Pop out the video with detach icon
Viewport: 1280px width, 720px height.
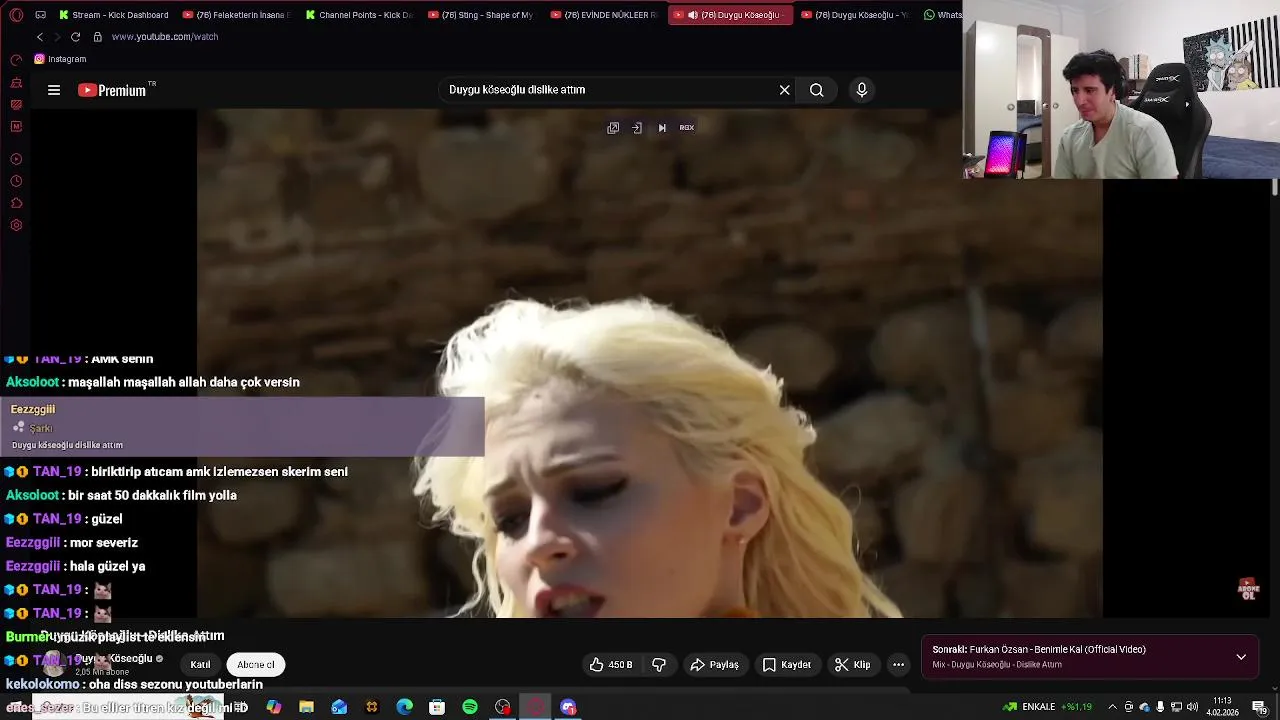613,128
